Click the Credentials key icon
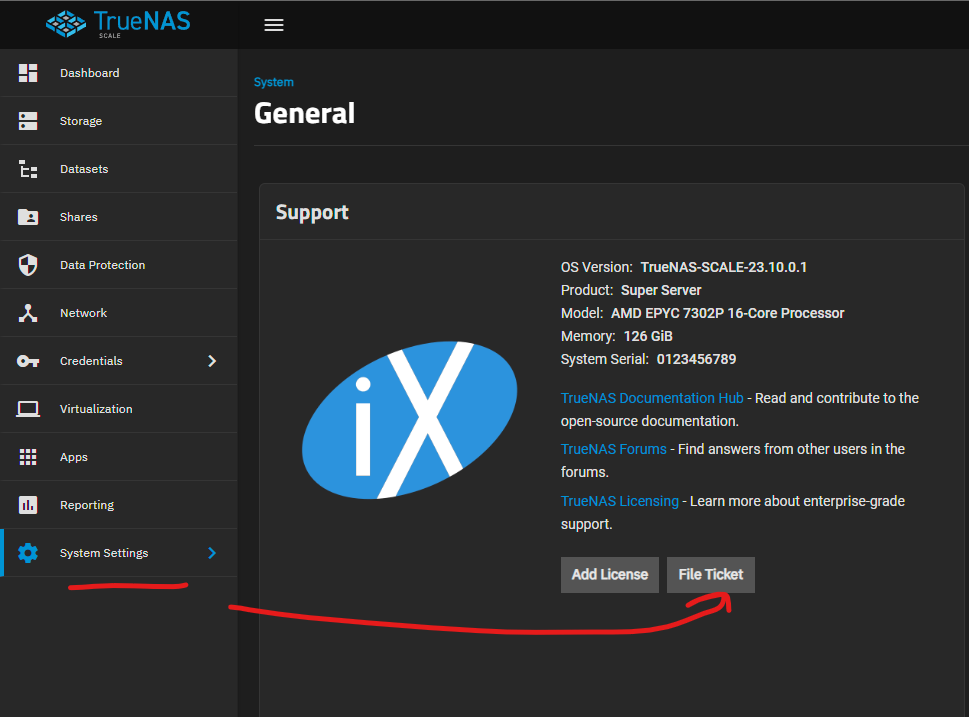 (28, 361)
